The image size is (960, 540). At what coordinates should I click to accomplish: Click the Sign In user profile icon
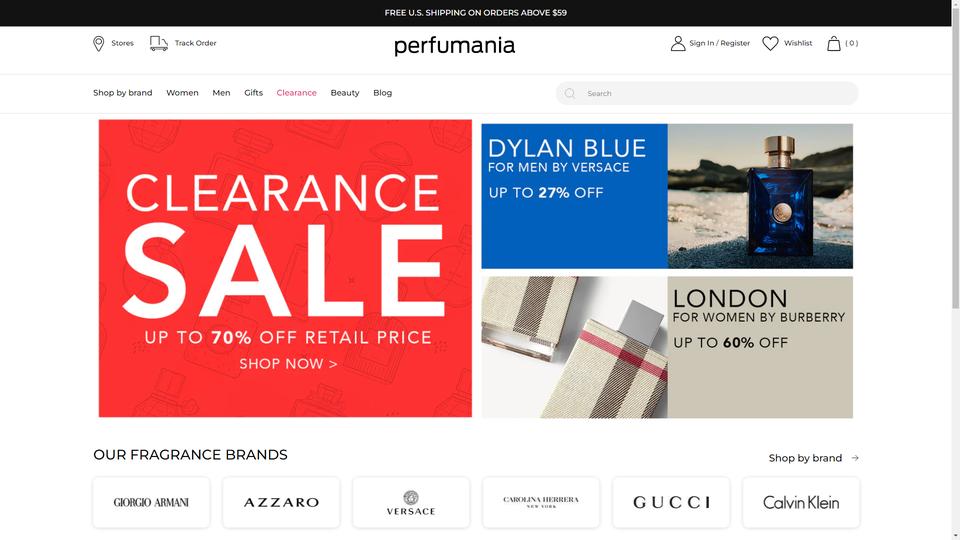678,43
